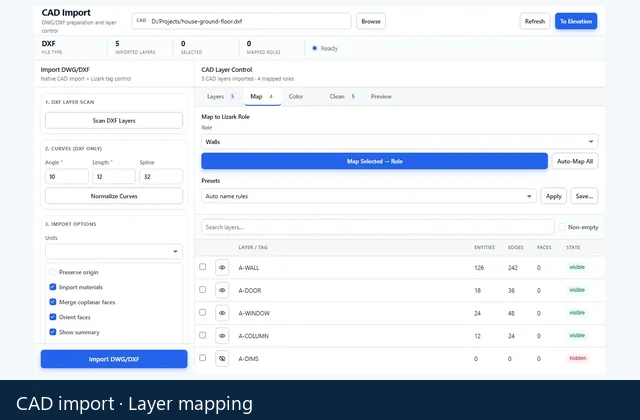This screenshot has width=640, height=420.
Task: Click the State column header
Action: click(x=573, y=247)
